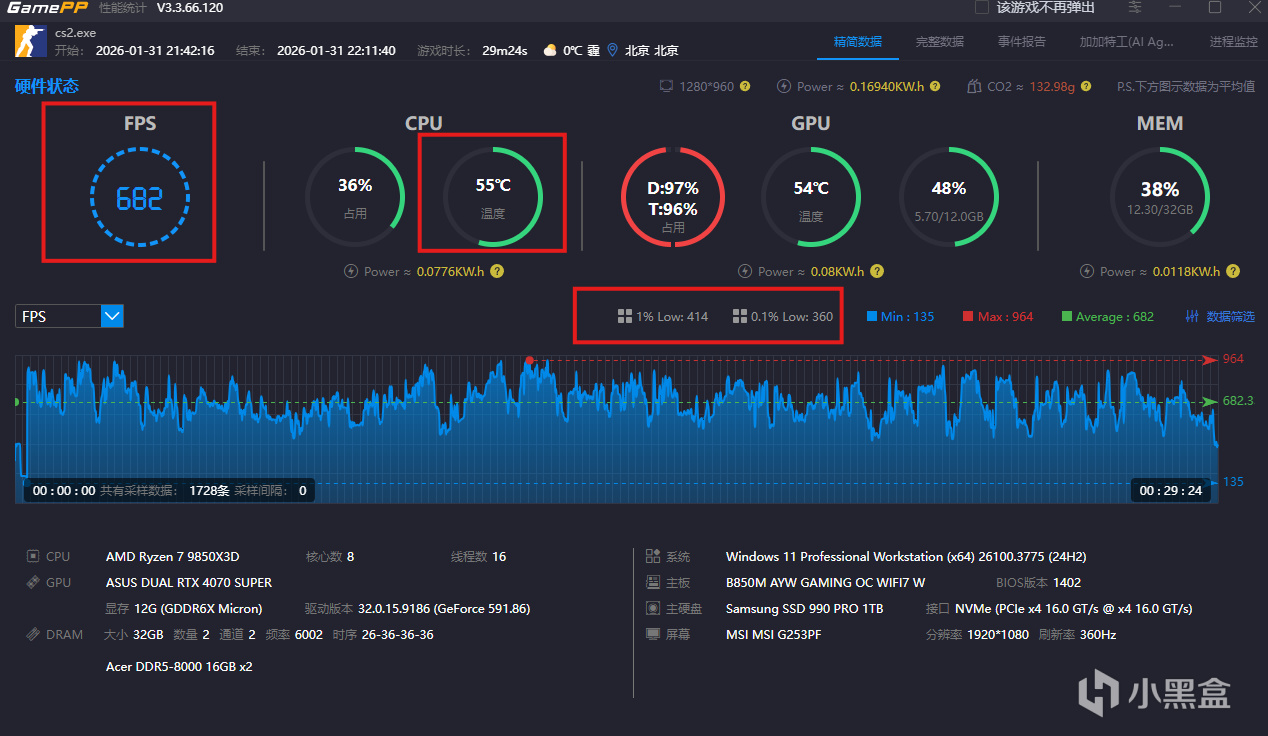
Task: Toggle the Min 135 series legend
Action: pos(900,316)
